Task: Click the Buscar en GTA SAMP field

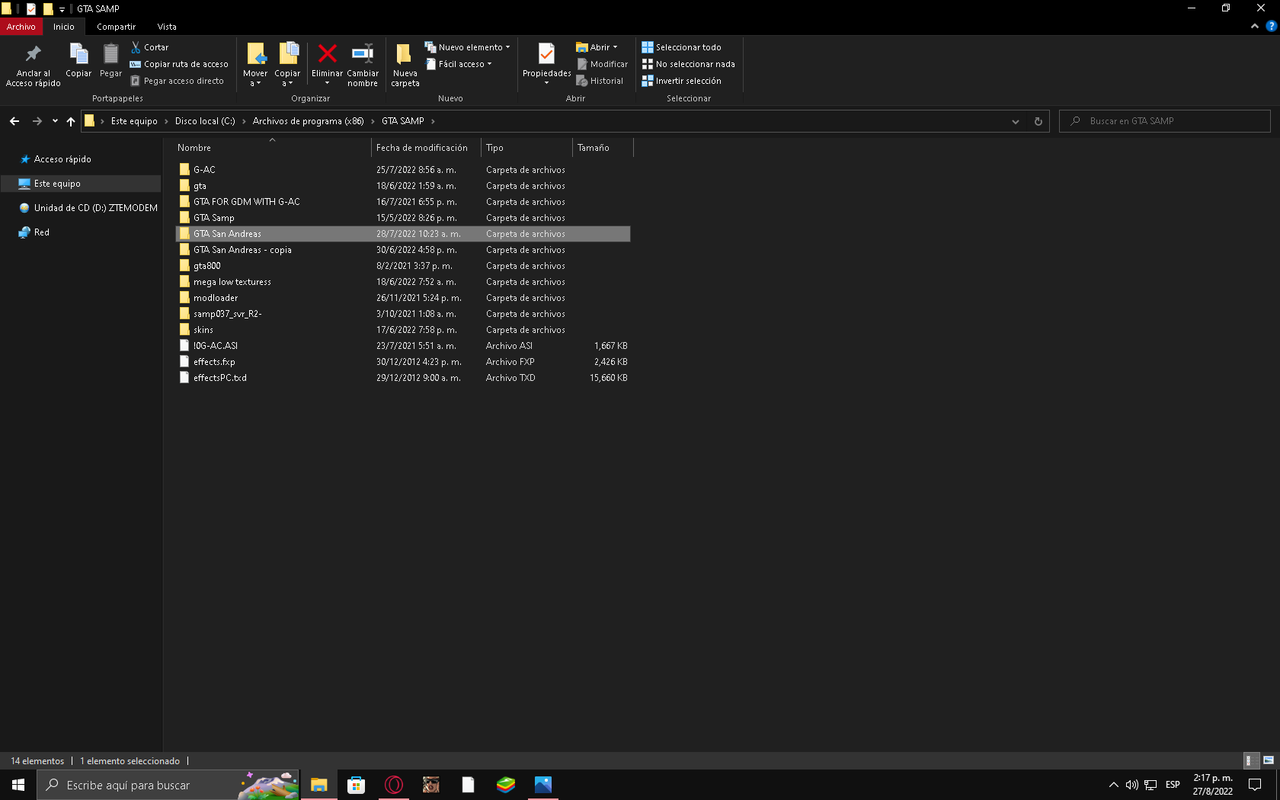Action: point(1165,121)
